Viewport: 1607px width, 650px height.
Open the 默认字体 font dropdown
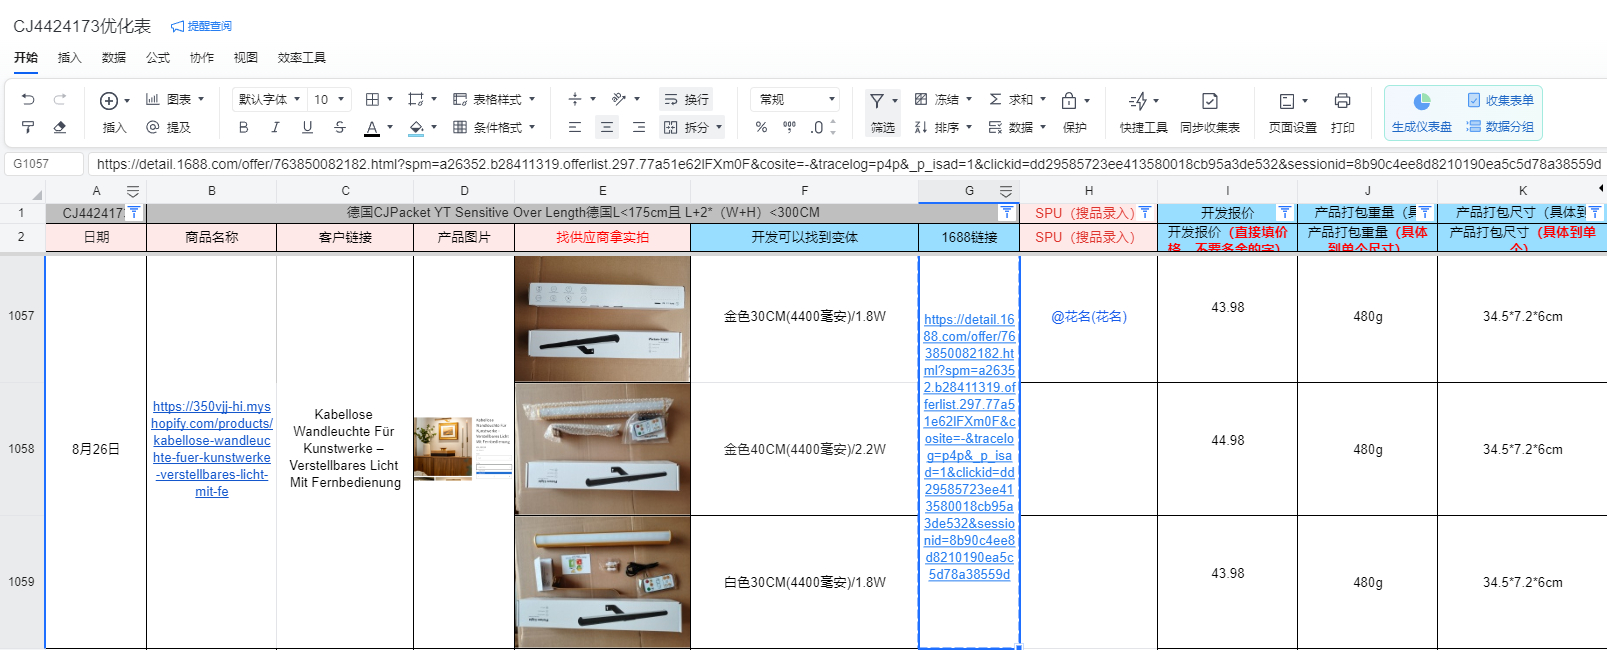pos(269,99)
